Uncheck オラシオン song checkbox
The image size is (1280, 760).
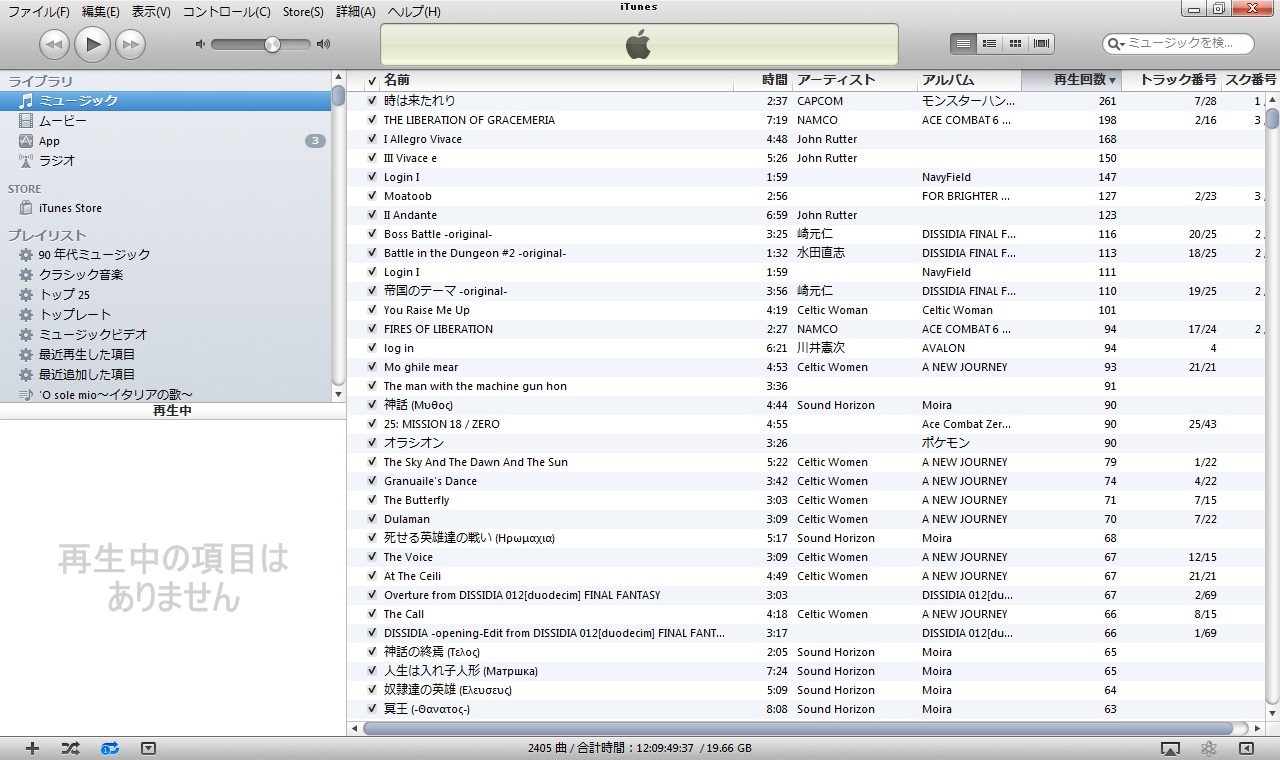(372, 443)
